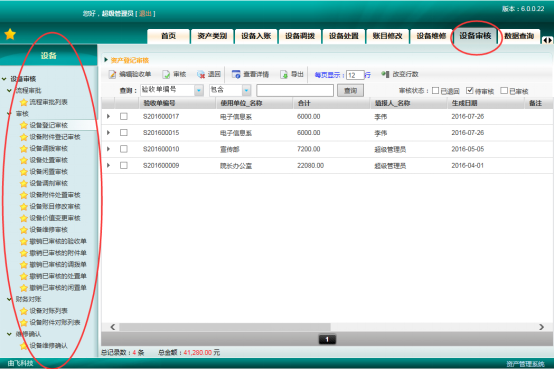Viewport: 554px width, 370px height.
Task: Open the 包含 condition dropdown
Action: (246, 90)
